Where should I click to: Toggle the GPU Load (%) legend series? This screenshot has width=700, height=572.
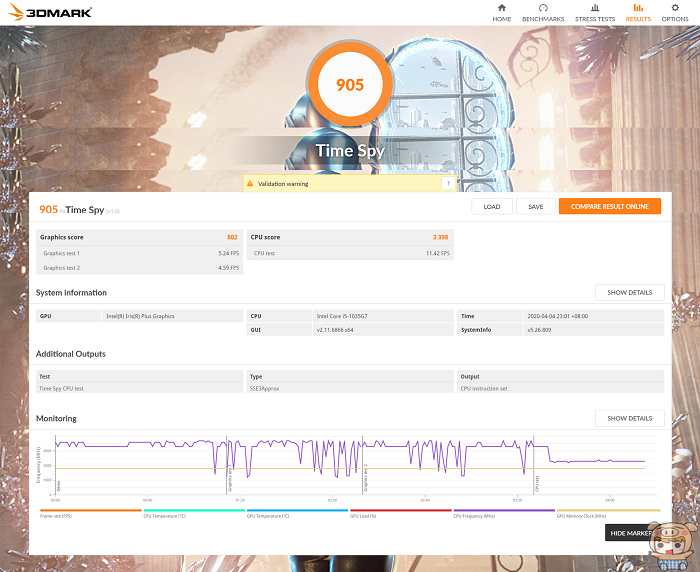pos(401,513)
